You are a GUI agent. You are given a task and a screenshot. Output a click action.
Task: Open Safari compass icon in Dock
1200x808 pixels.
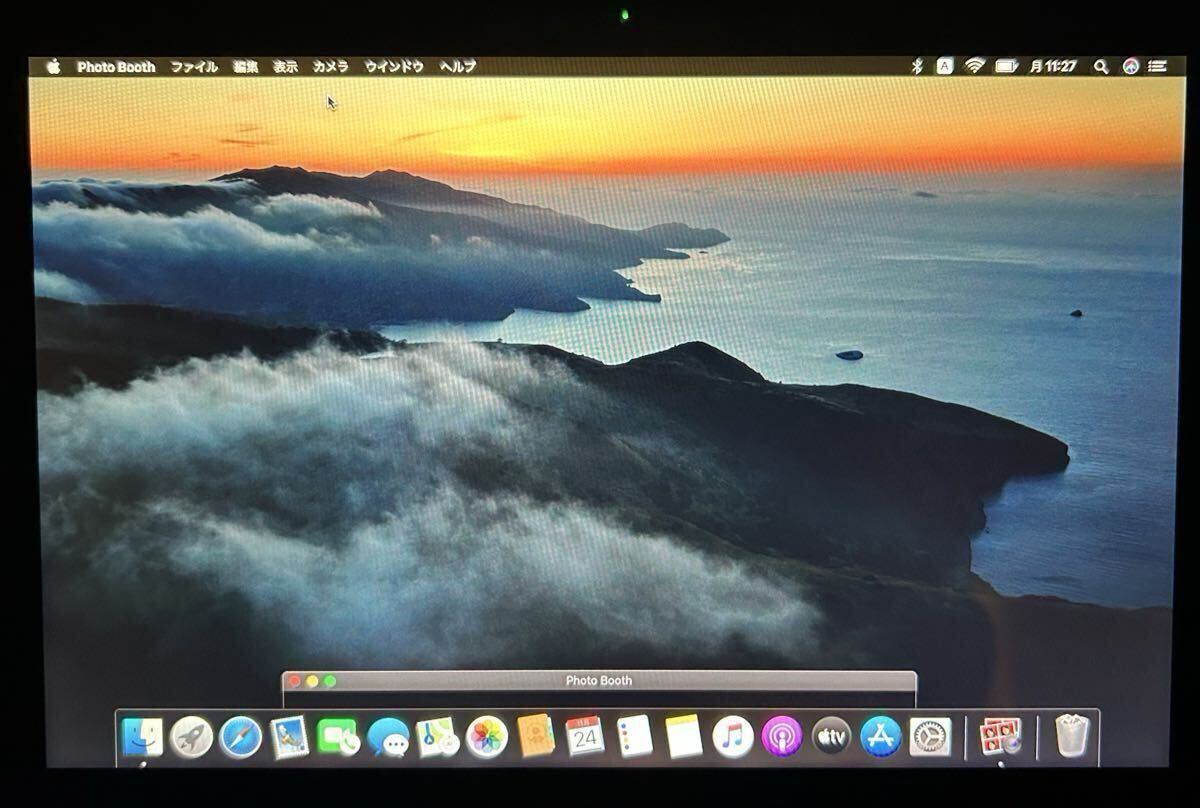coord(240,737)
